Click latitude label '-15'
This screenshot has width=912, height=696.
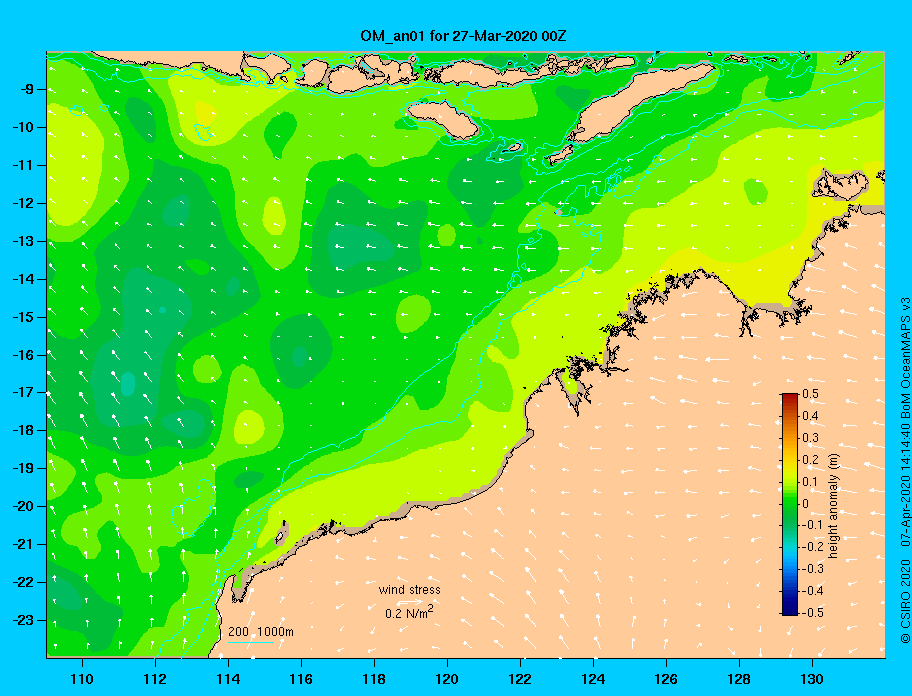tap(25, 317)
